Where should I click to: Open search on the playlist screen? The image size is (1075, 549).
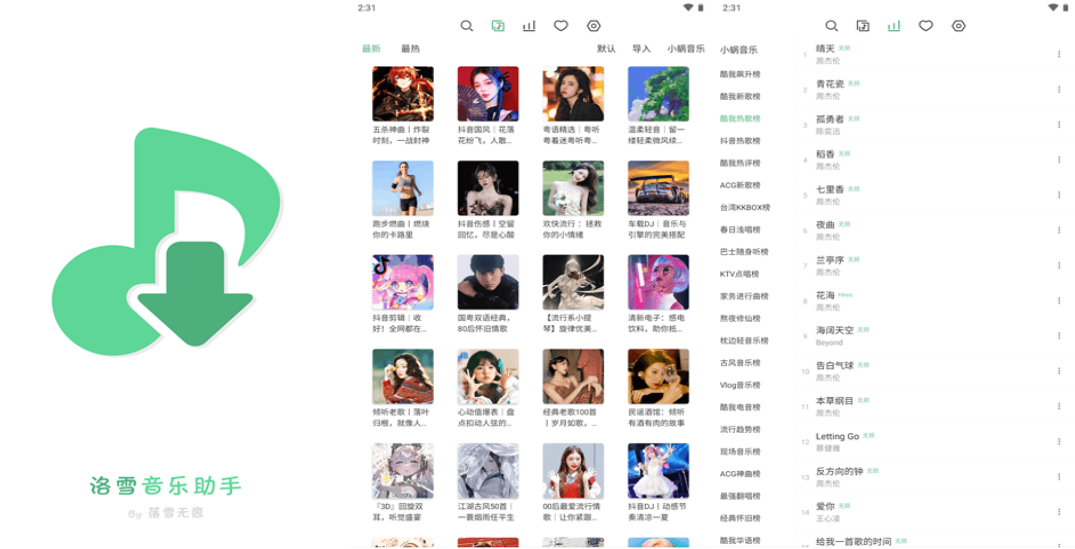point(466,26)
